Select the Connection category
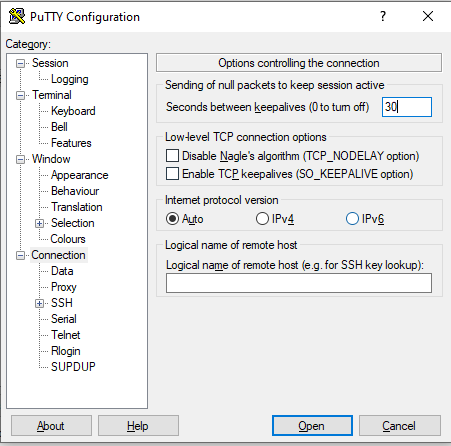This screenshot has height=446, width=451. [x=58, y=255]
